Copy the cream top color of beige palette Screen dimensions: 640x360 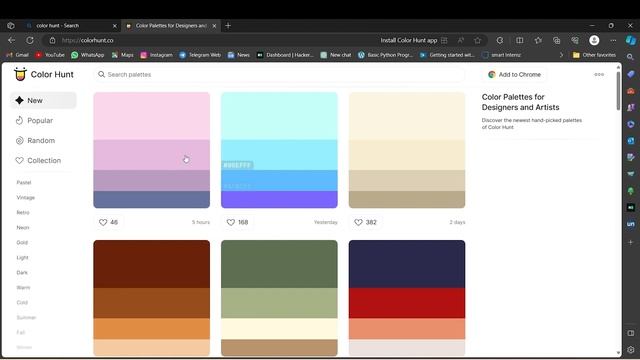point(407,116)
